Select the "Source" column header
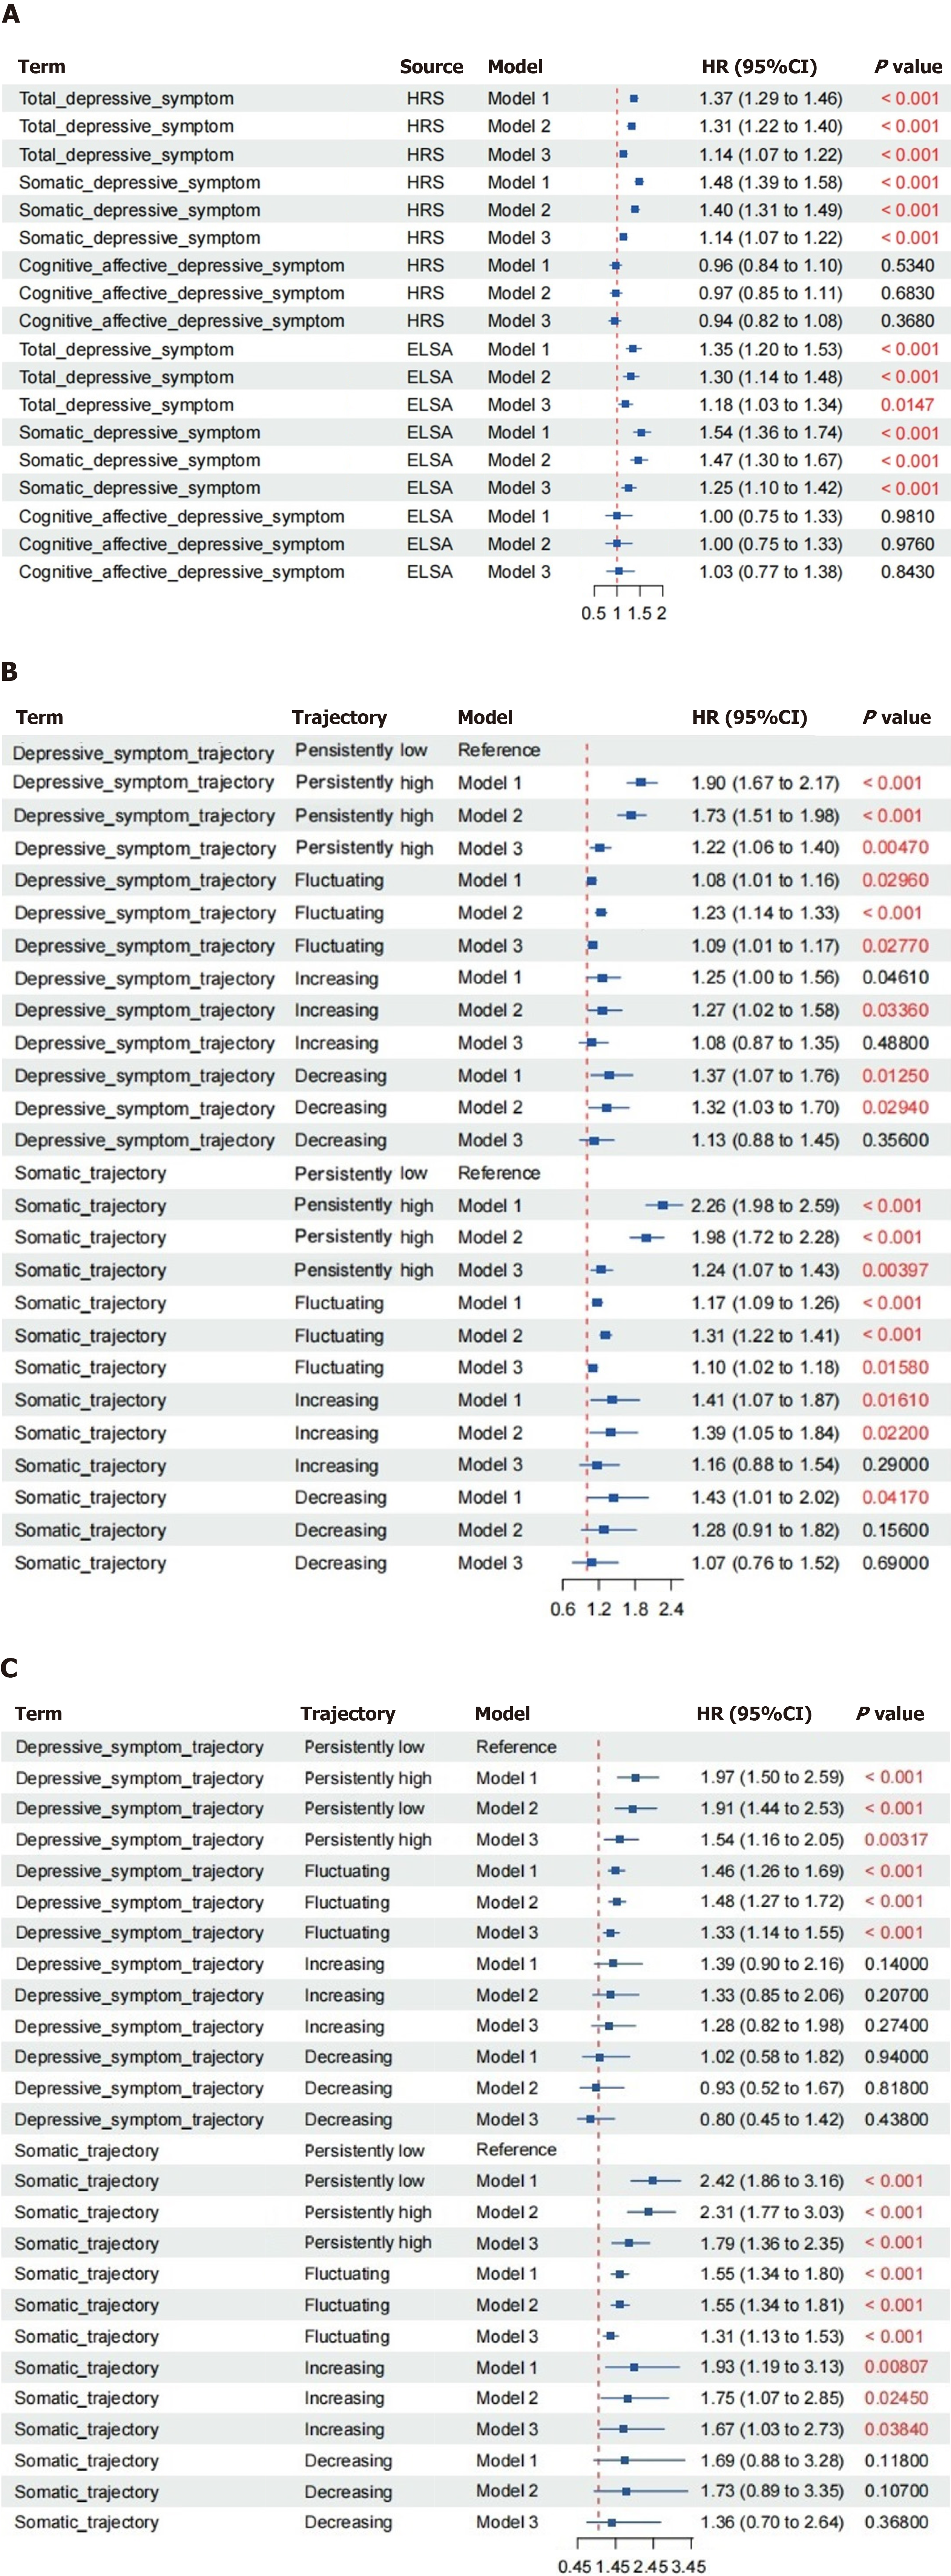This screenshot has height=2576, width=951. pyautogui.click(x=431, y=67)
